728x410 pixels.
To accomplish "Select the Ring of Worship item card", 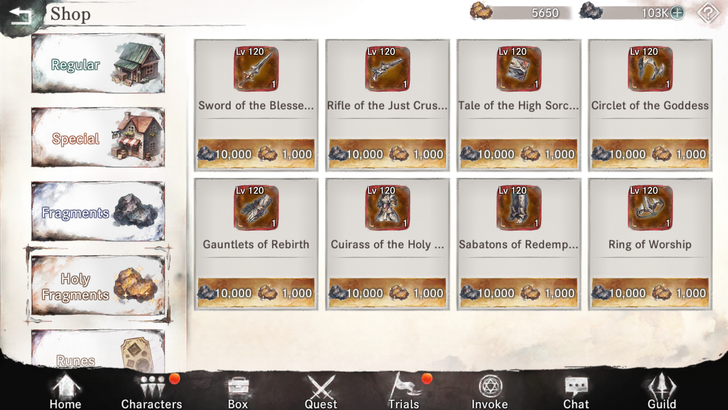I will click(650, 244).
